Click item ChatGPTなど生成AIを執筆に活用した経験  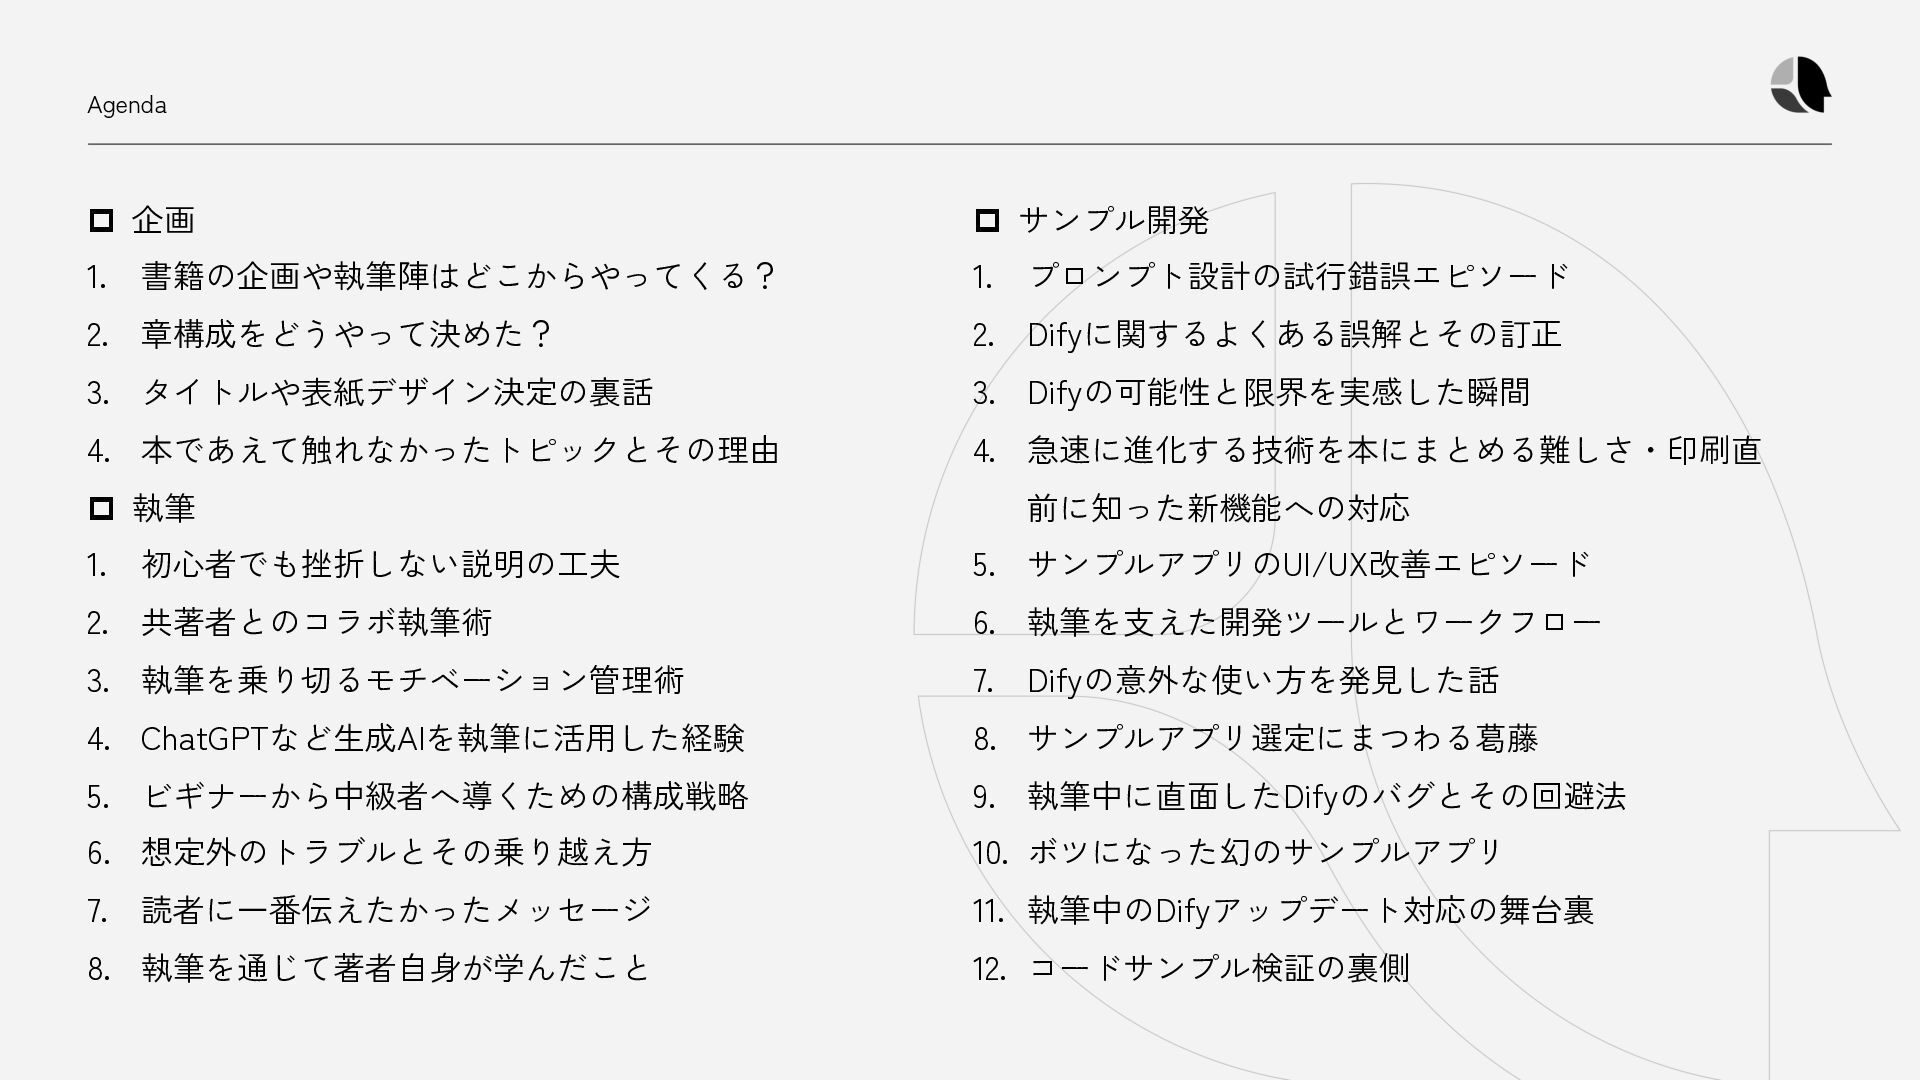(443, 738)
